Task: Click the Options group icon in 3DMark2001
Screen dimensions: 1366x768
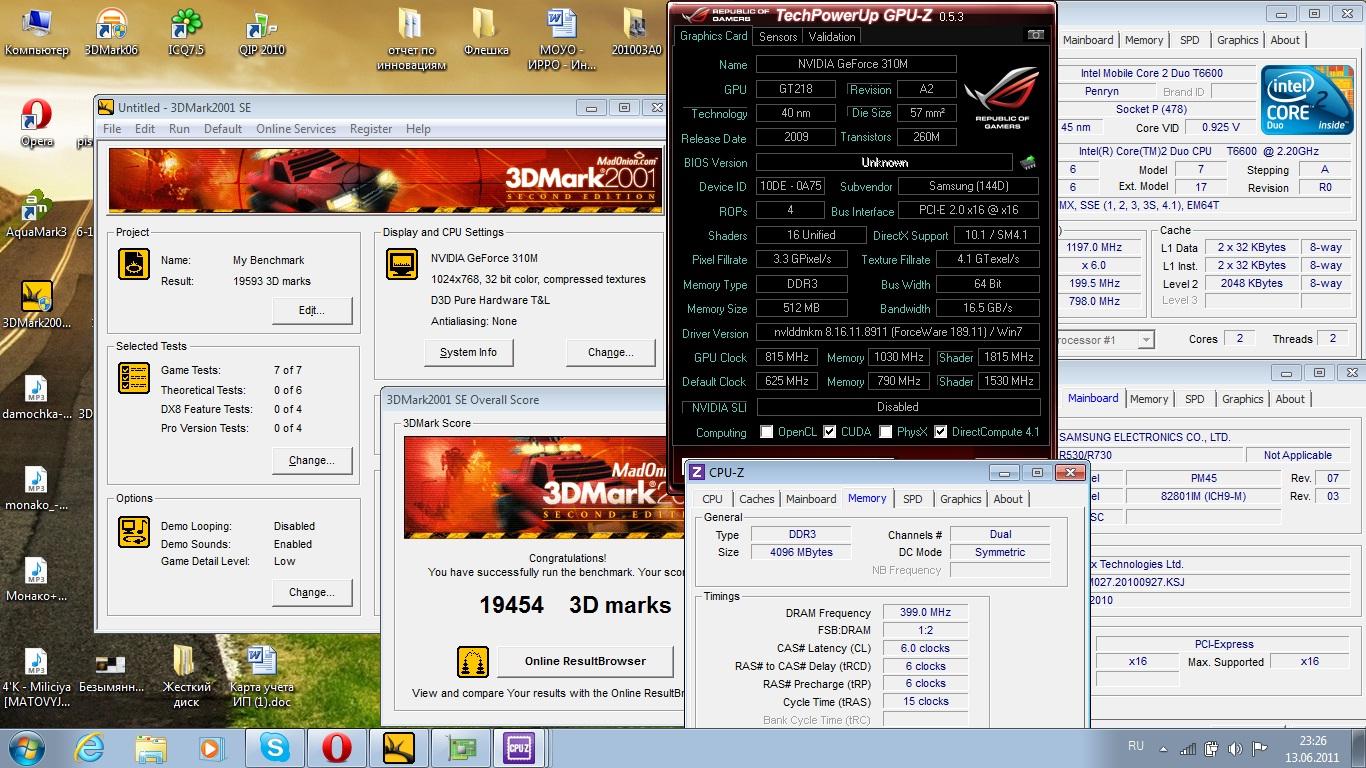Action: point(134,531)
